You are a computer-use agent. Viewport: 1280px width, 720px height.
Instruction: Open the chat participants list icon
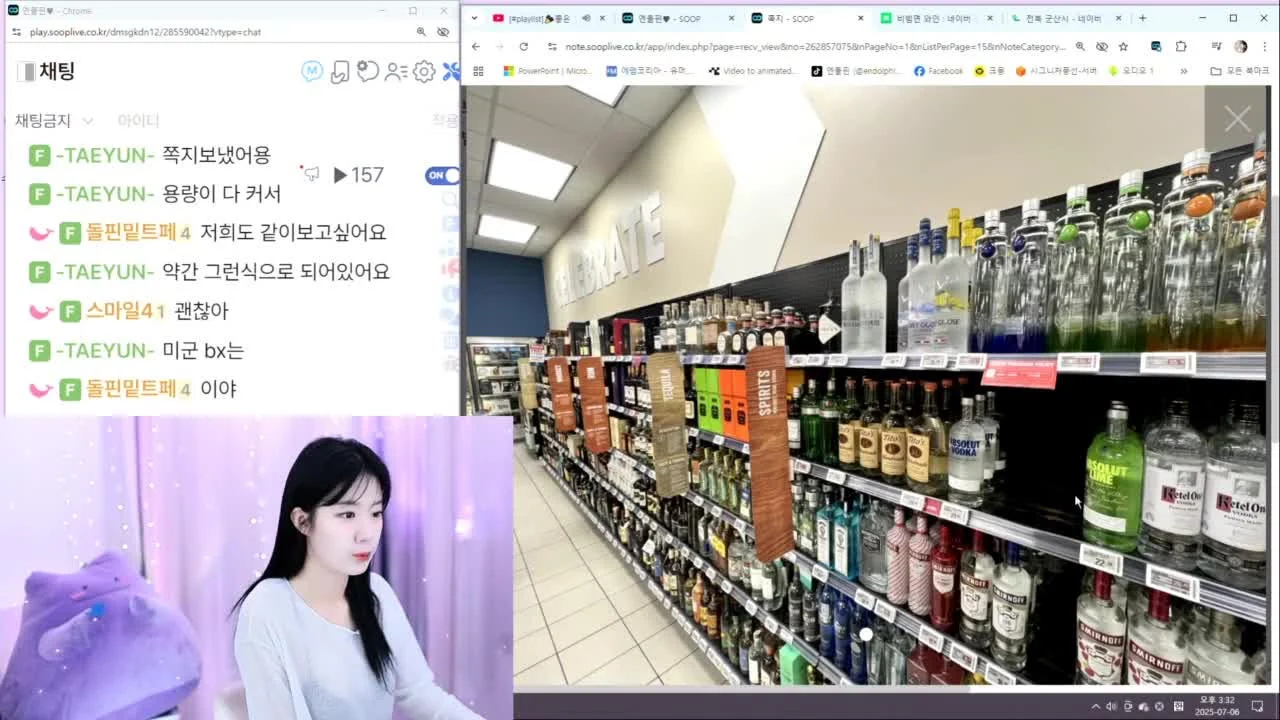[x=396, y=71]
